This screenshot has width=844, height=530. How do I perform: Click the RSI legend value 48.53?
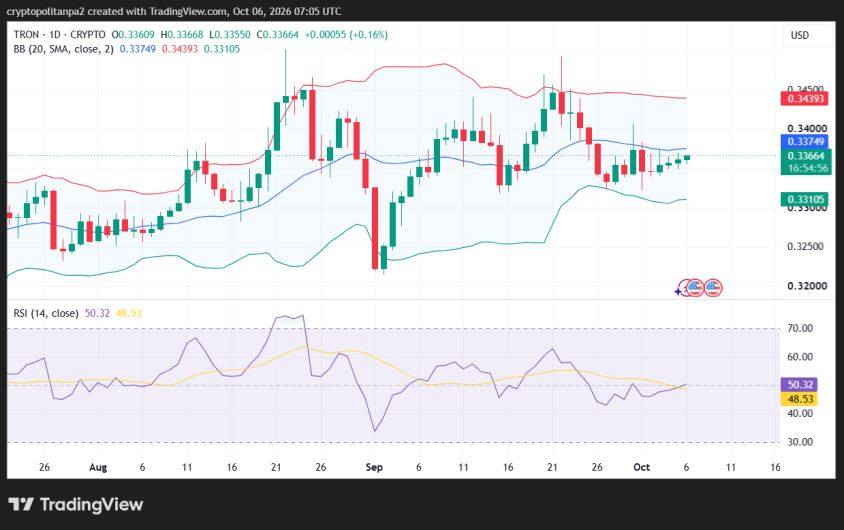[x=129, y=313]
